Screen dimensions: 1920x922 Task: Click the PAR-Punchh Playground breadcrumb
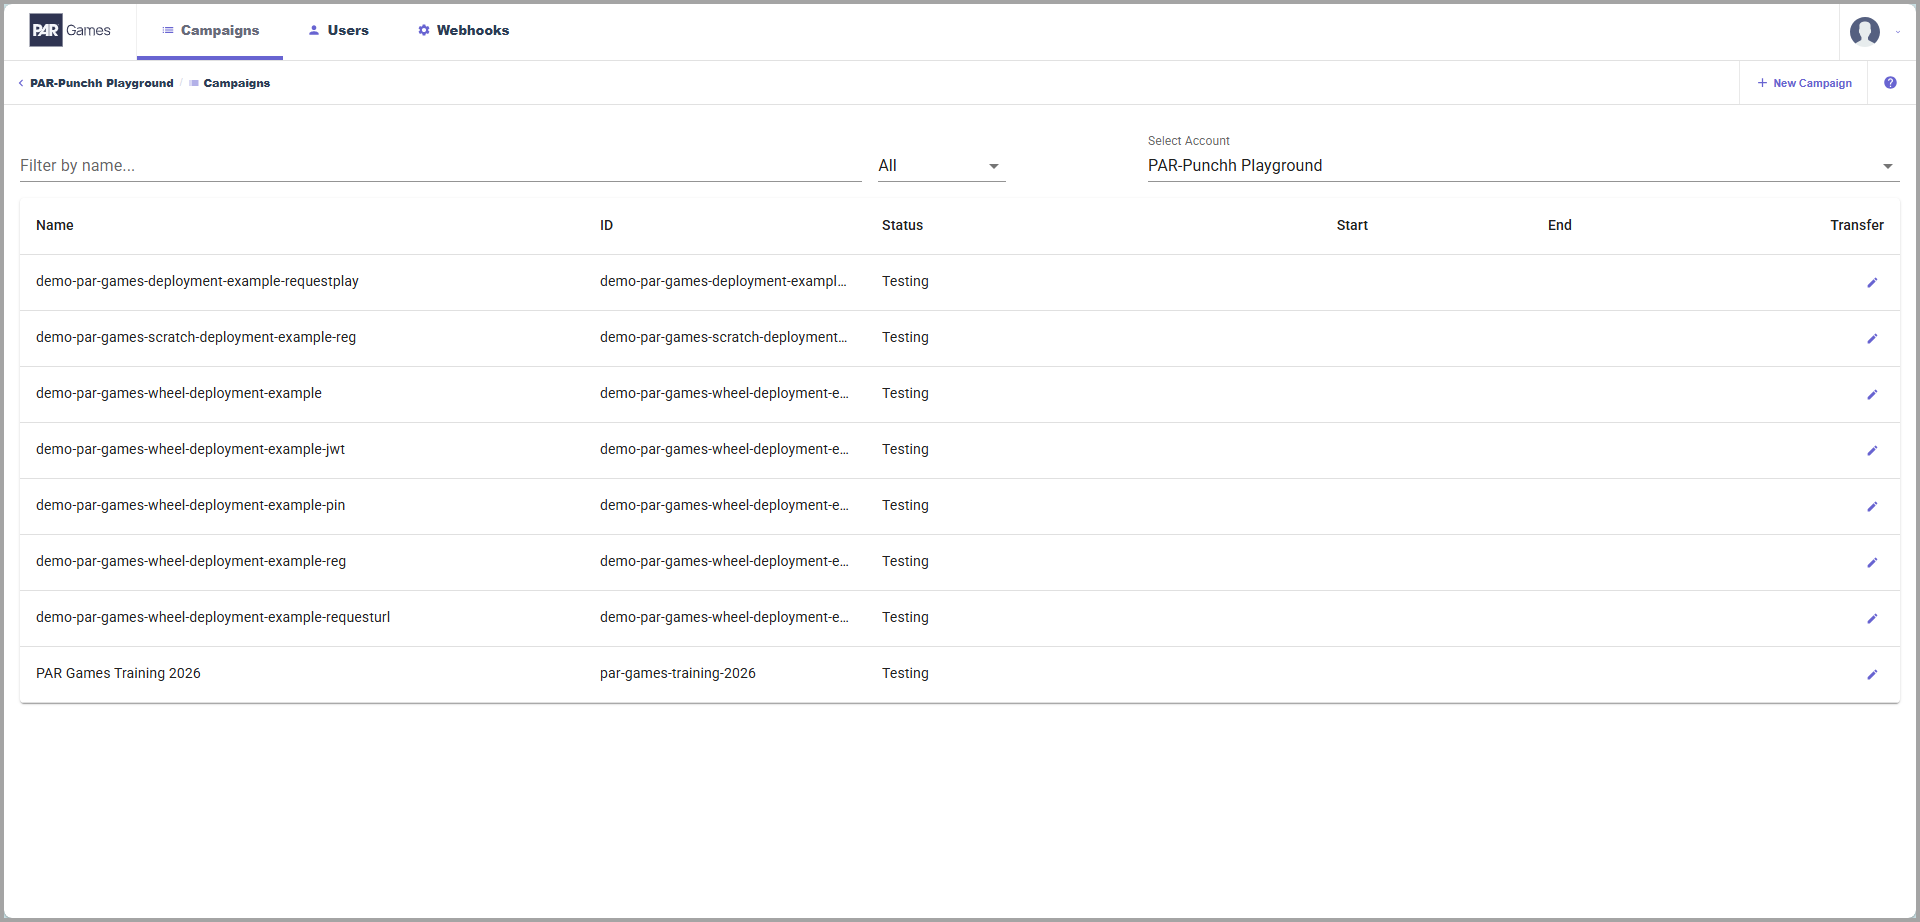point(102,83)
